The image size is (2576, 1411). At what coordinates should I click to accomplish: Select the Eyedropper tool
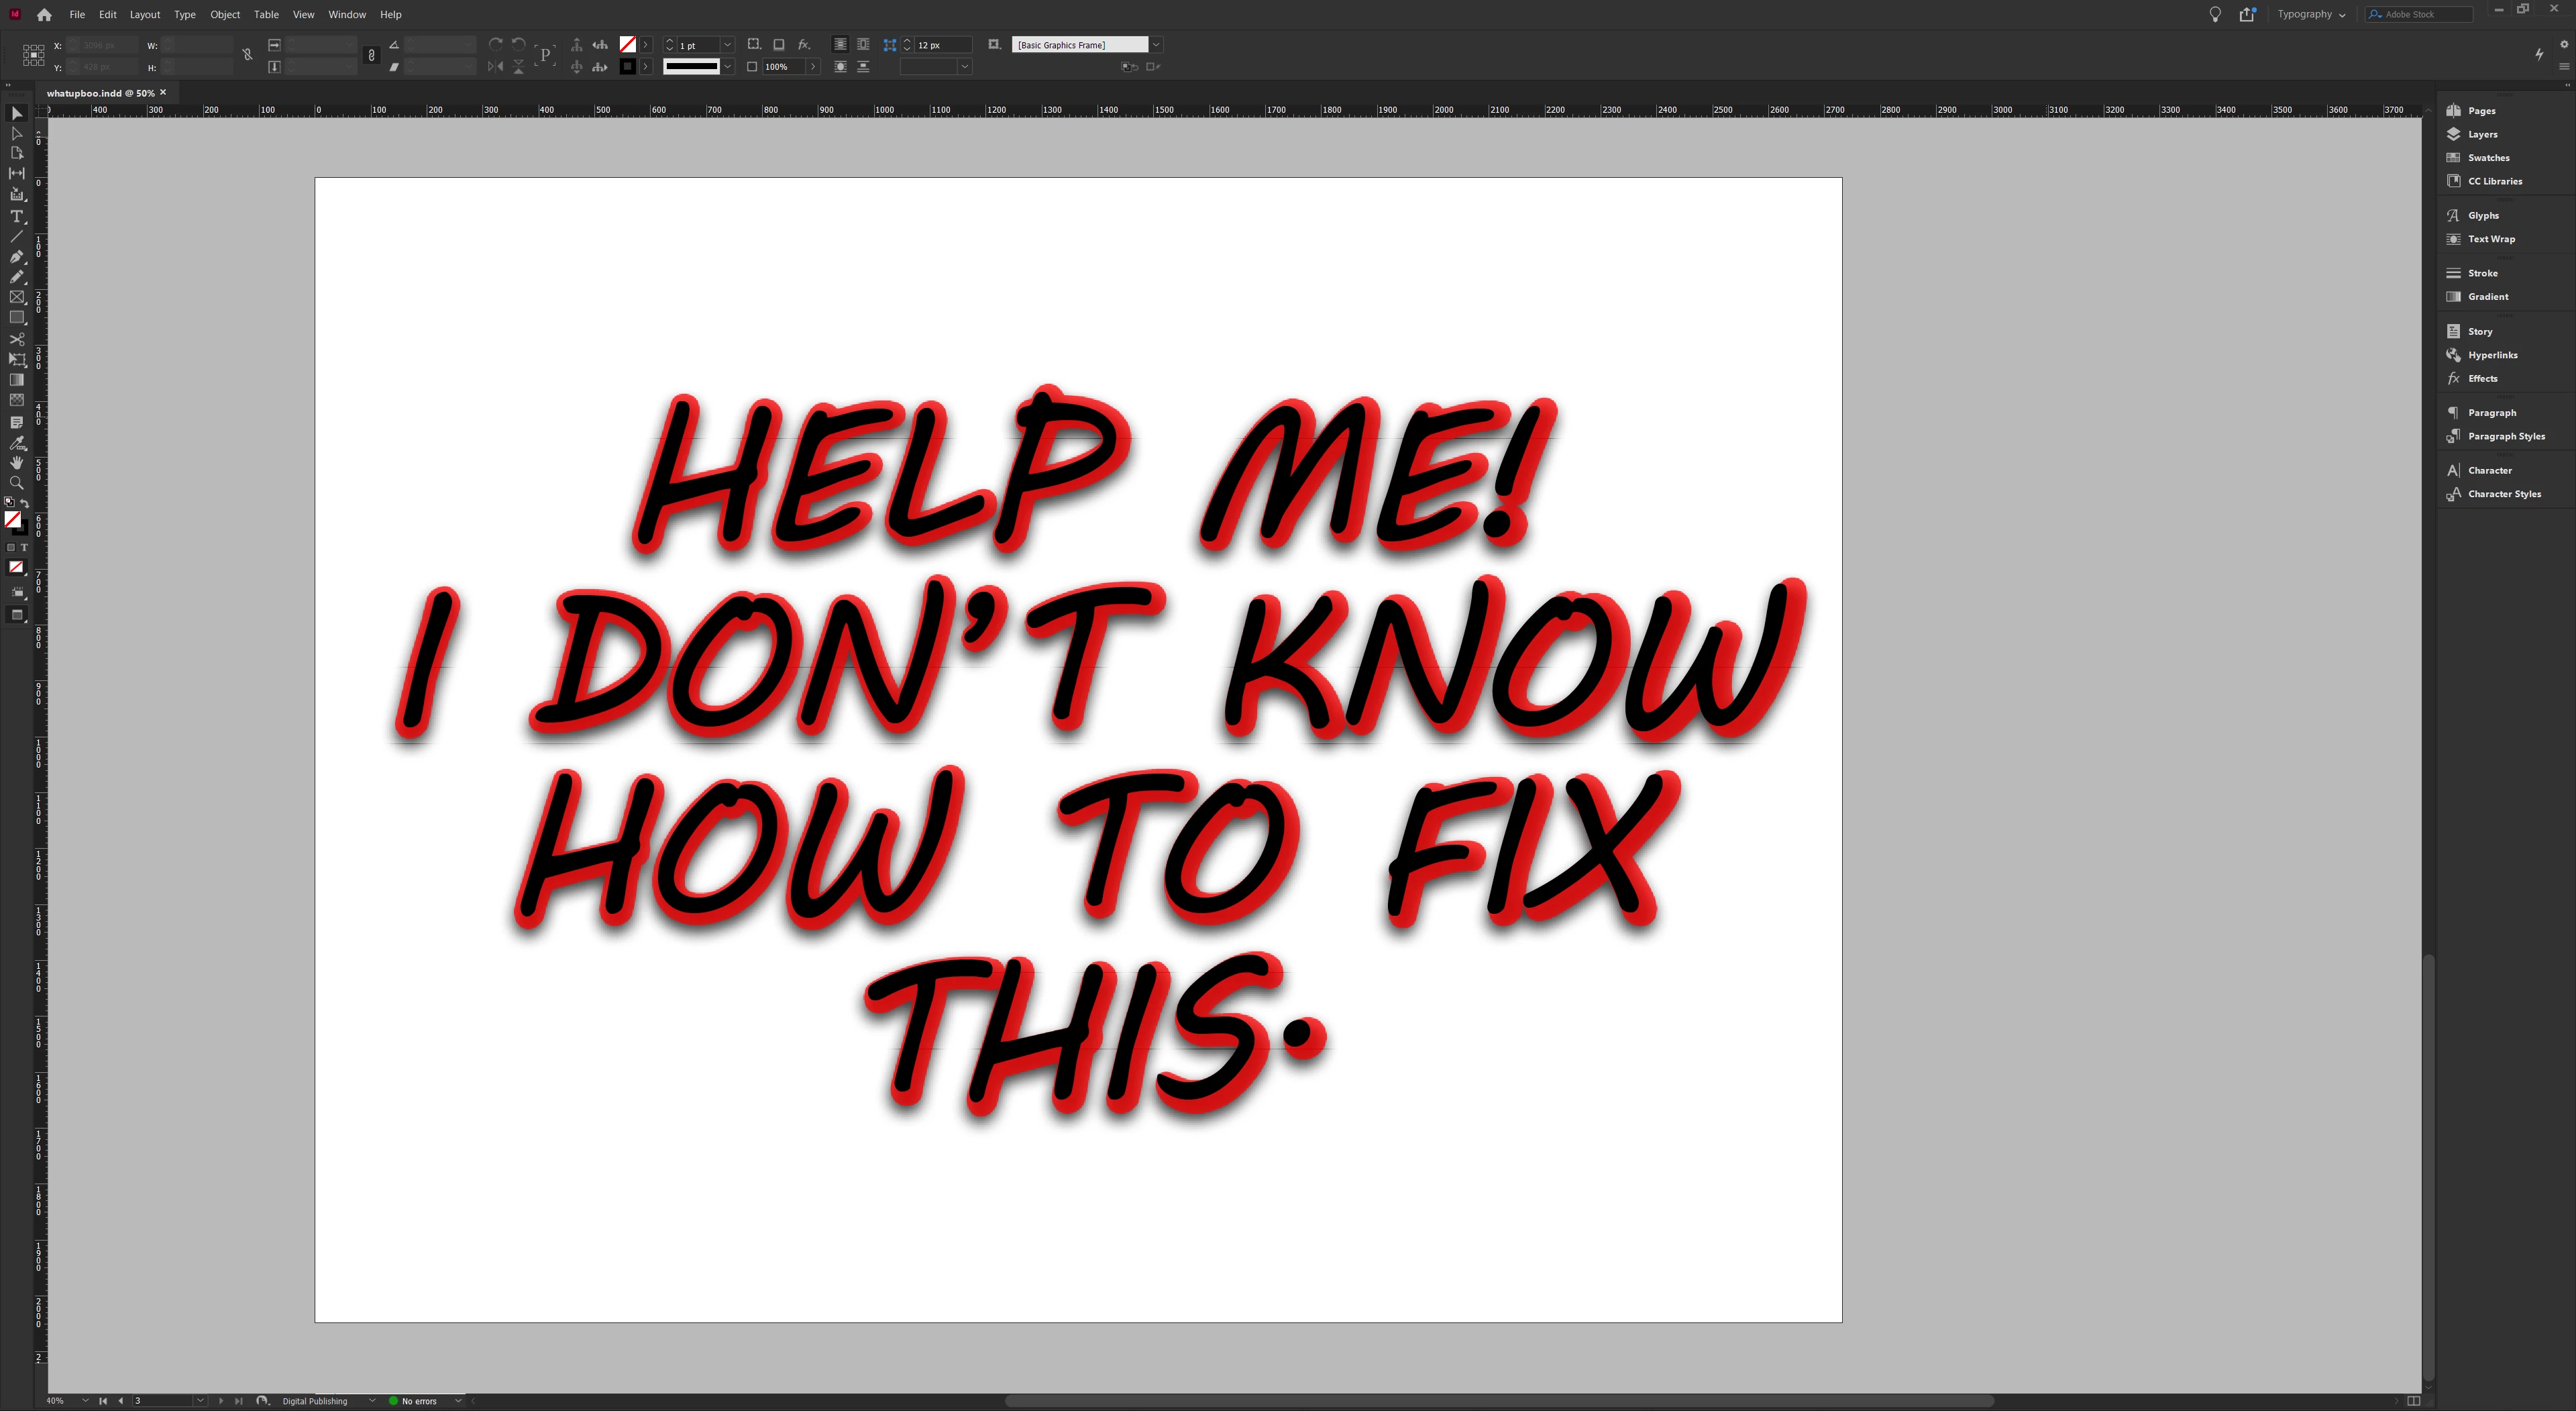pyautogui.click(x=17, y=442)
